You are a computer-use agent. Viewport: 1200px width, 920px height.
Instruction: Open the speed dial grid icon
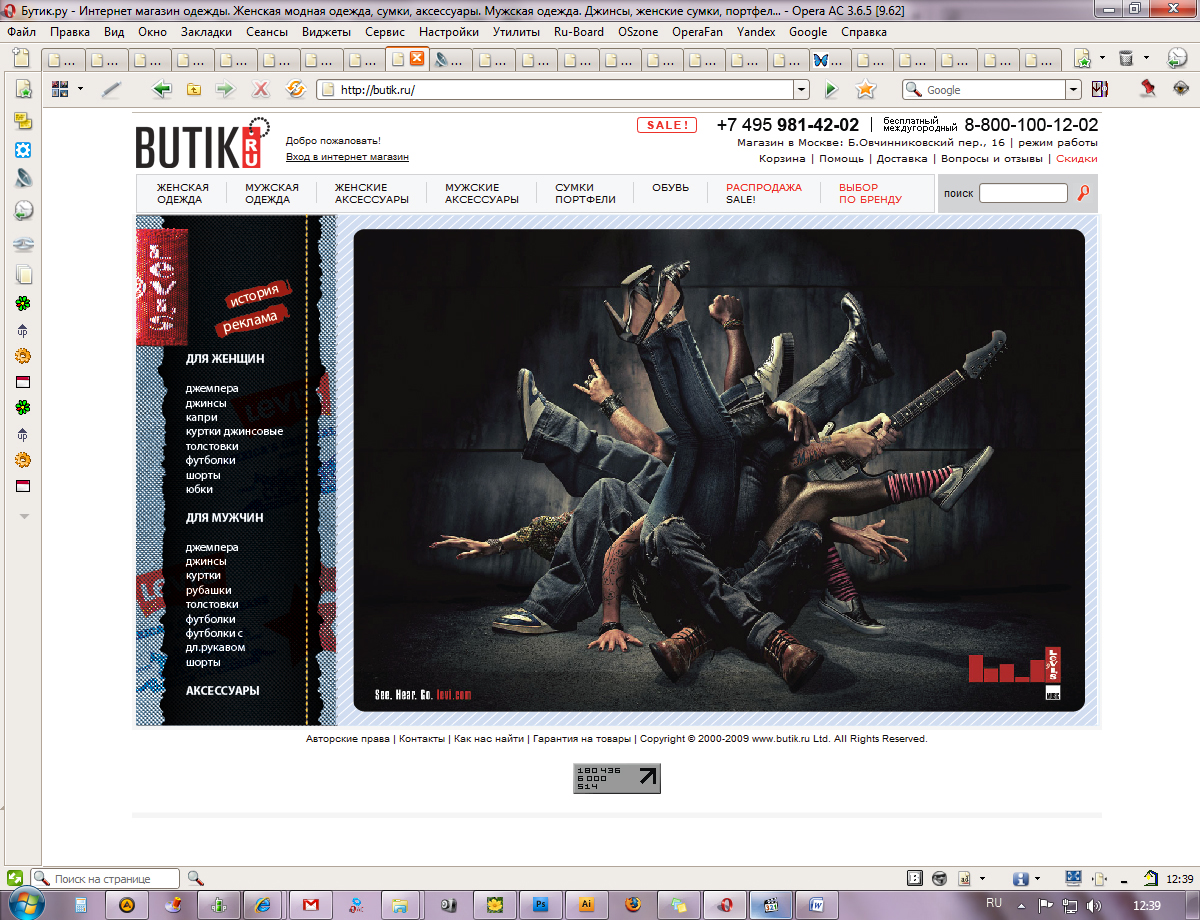click(x=60, y=89)
